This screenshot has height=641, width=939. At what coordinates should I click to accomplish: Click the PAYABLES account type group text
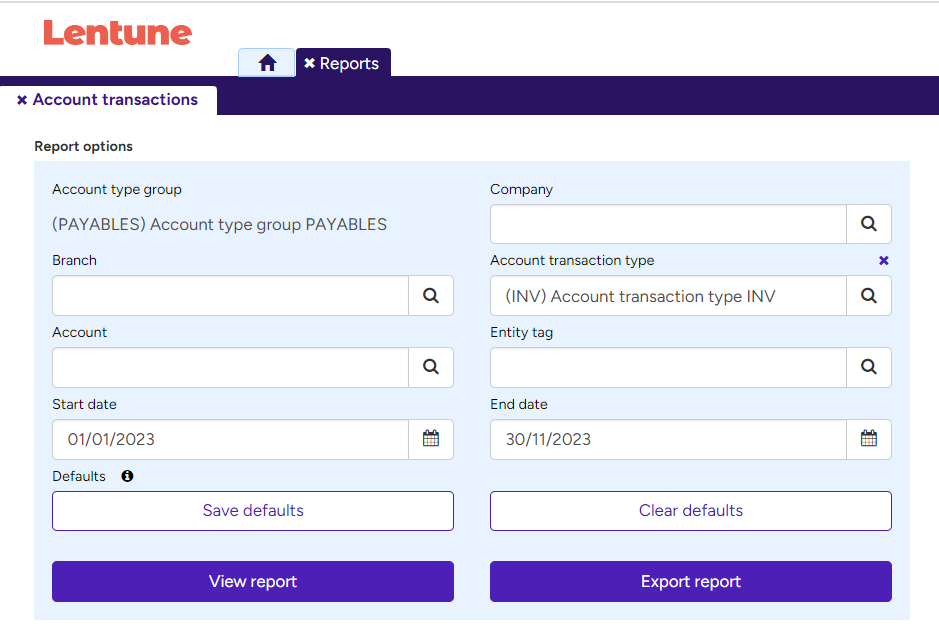point(219,225)
